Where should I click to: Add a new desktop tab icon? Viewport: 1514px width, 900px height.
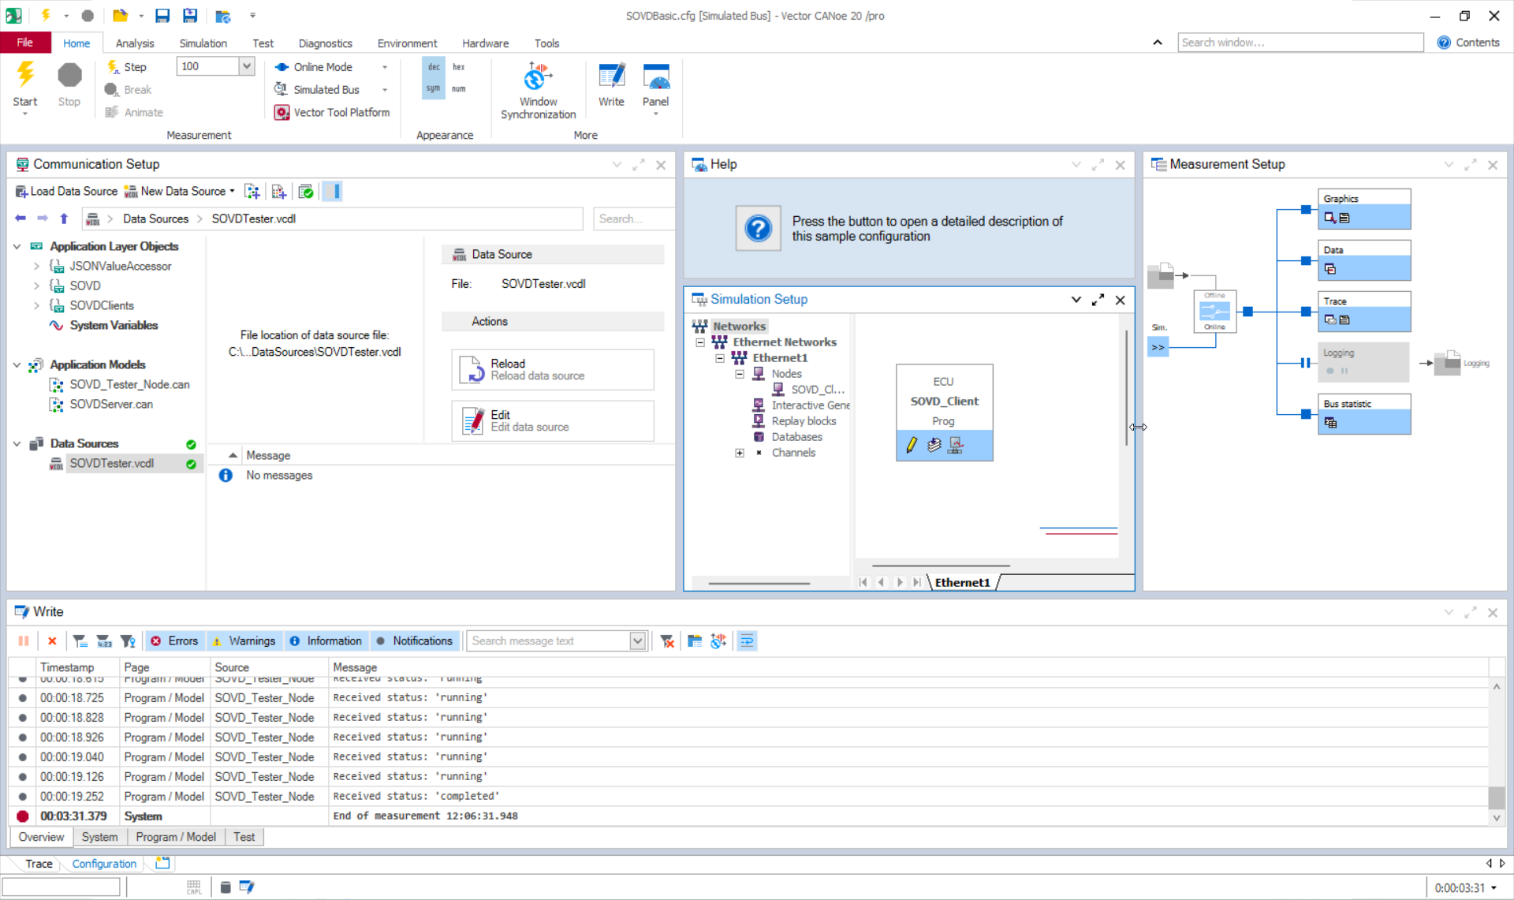163,863
